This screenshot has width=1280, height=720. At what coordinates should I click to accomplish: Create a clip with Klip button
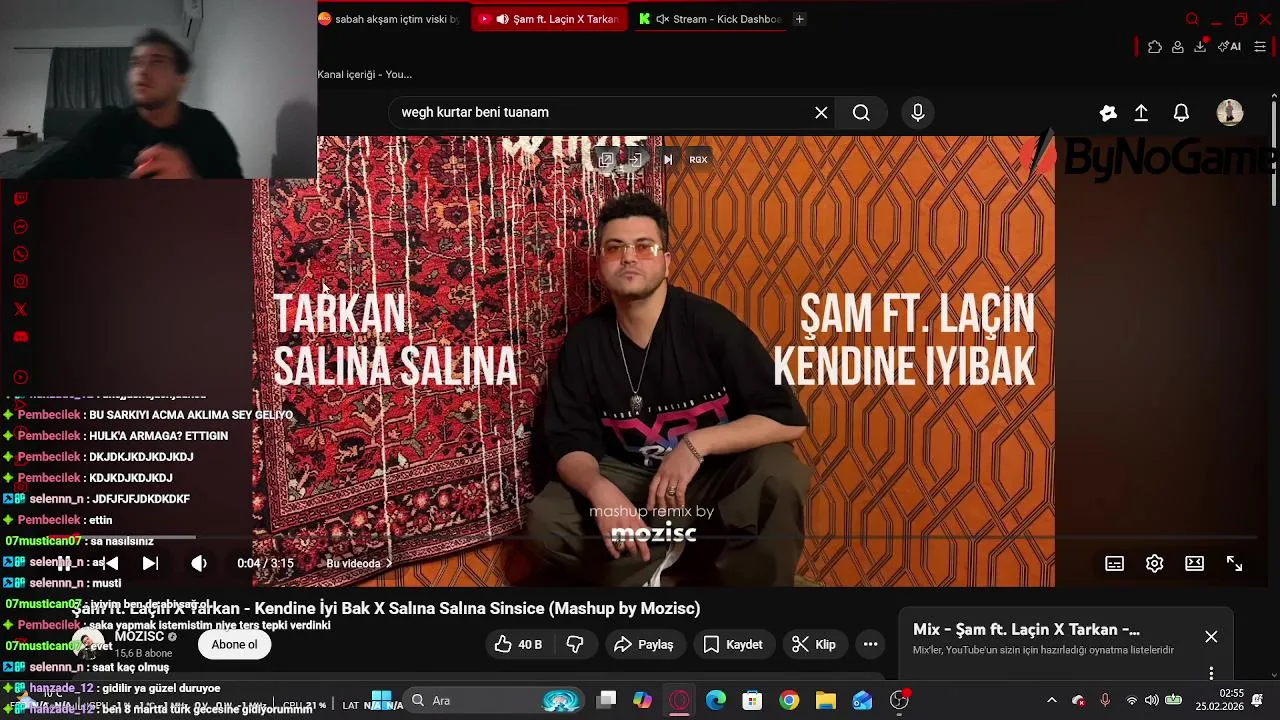(813, 645)
